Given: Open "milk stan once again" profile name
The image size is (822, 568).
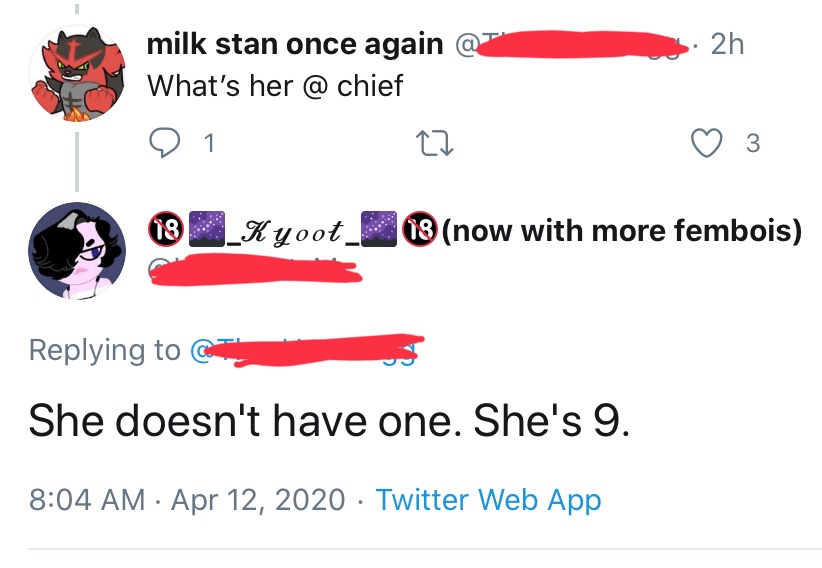Looking at the screenshot, I should coord(295,44).
